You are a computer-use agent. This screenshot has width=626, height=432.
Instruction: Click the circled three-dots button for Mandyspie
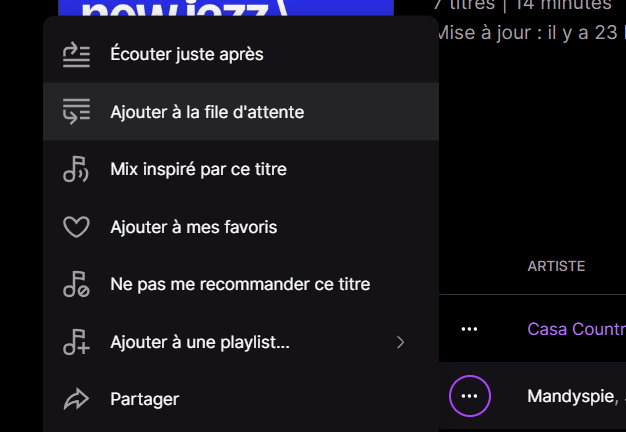click(x=469, y=397)
